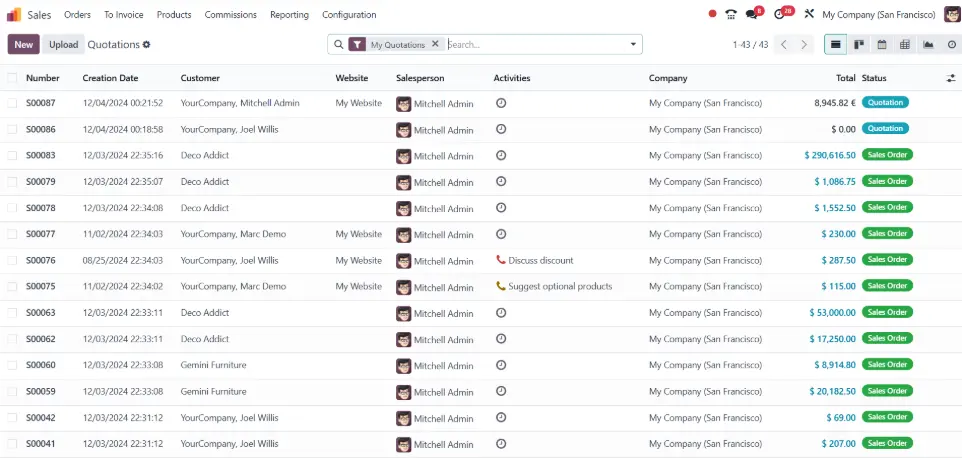Open the Configuration menu
The height and width of the screenshot is (458, 962).
pyautogui.click(x=349, y=15)
